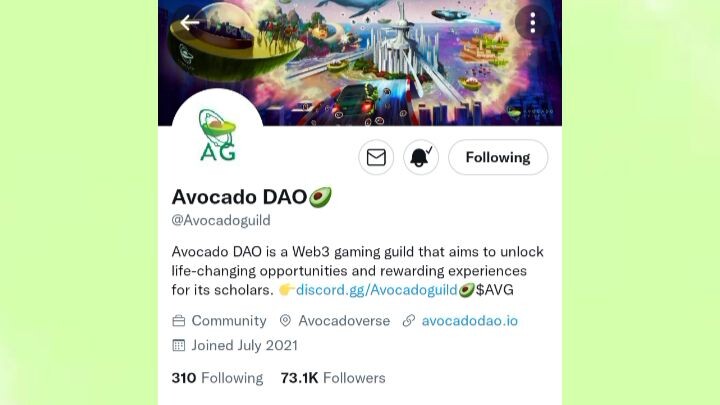
Task: Open the three-dot overflow menu
Action: click(533, 22)
